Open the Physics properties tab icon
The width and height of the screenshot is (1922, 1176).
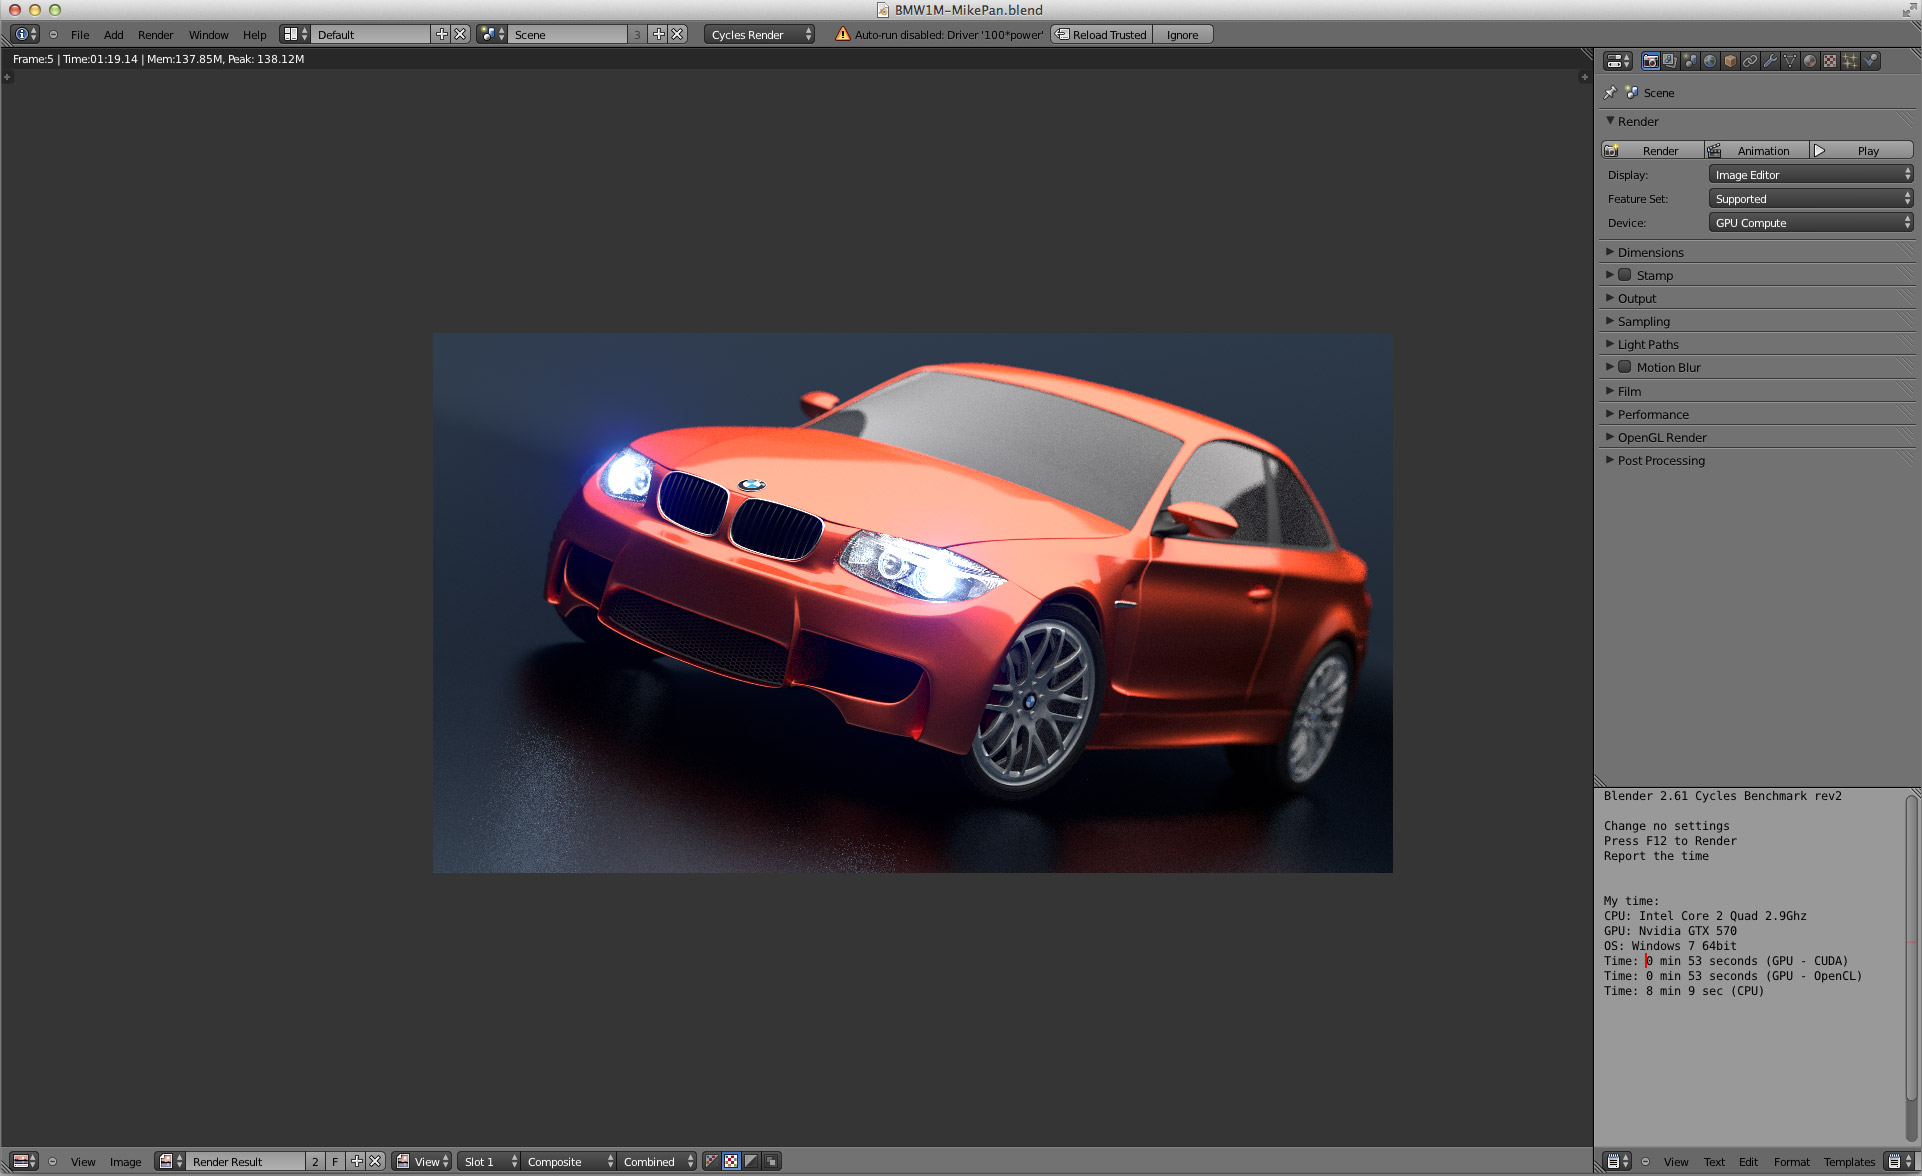pyautogui.click(x=1870, y=61)
